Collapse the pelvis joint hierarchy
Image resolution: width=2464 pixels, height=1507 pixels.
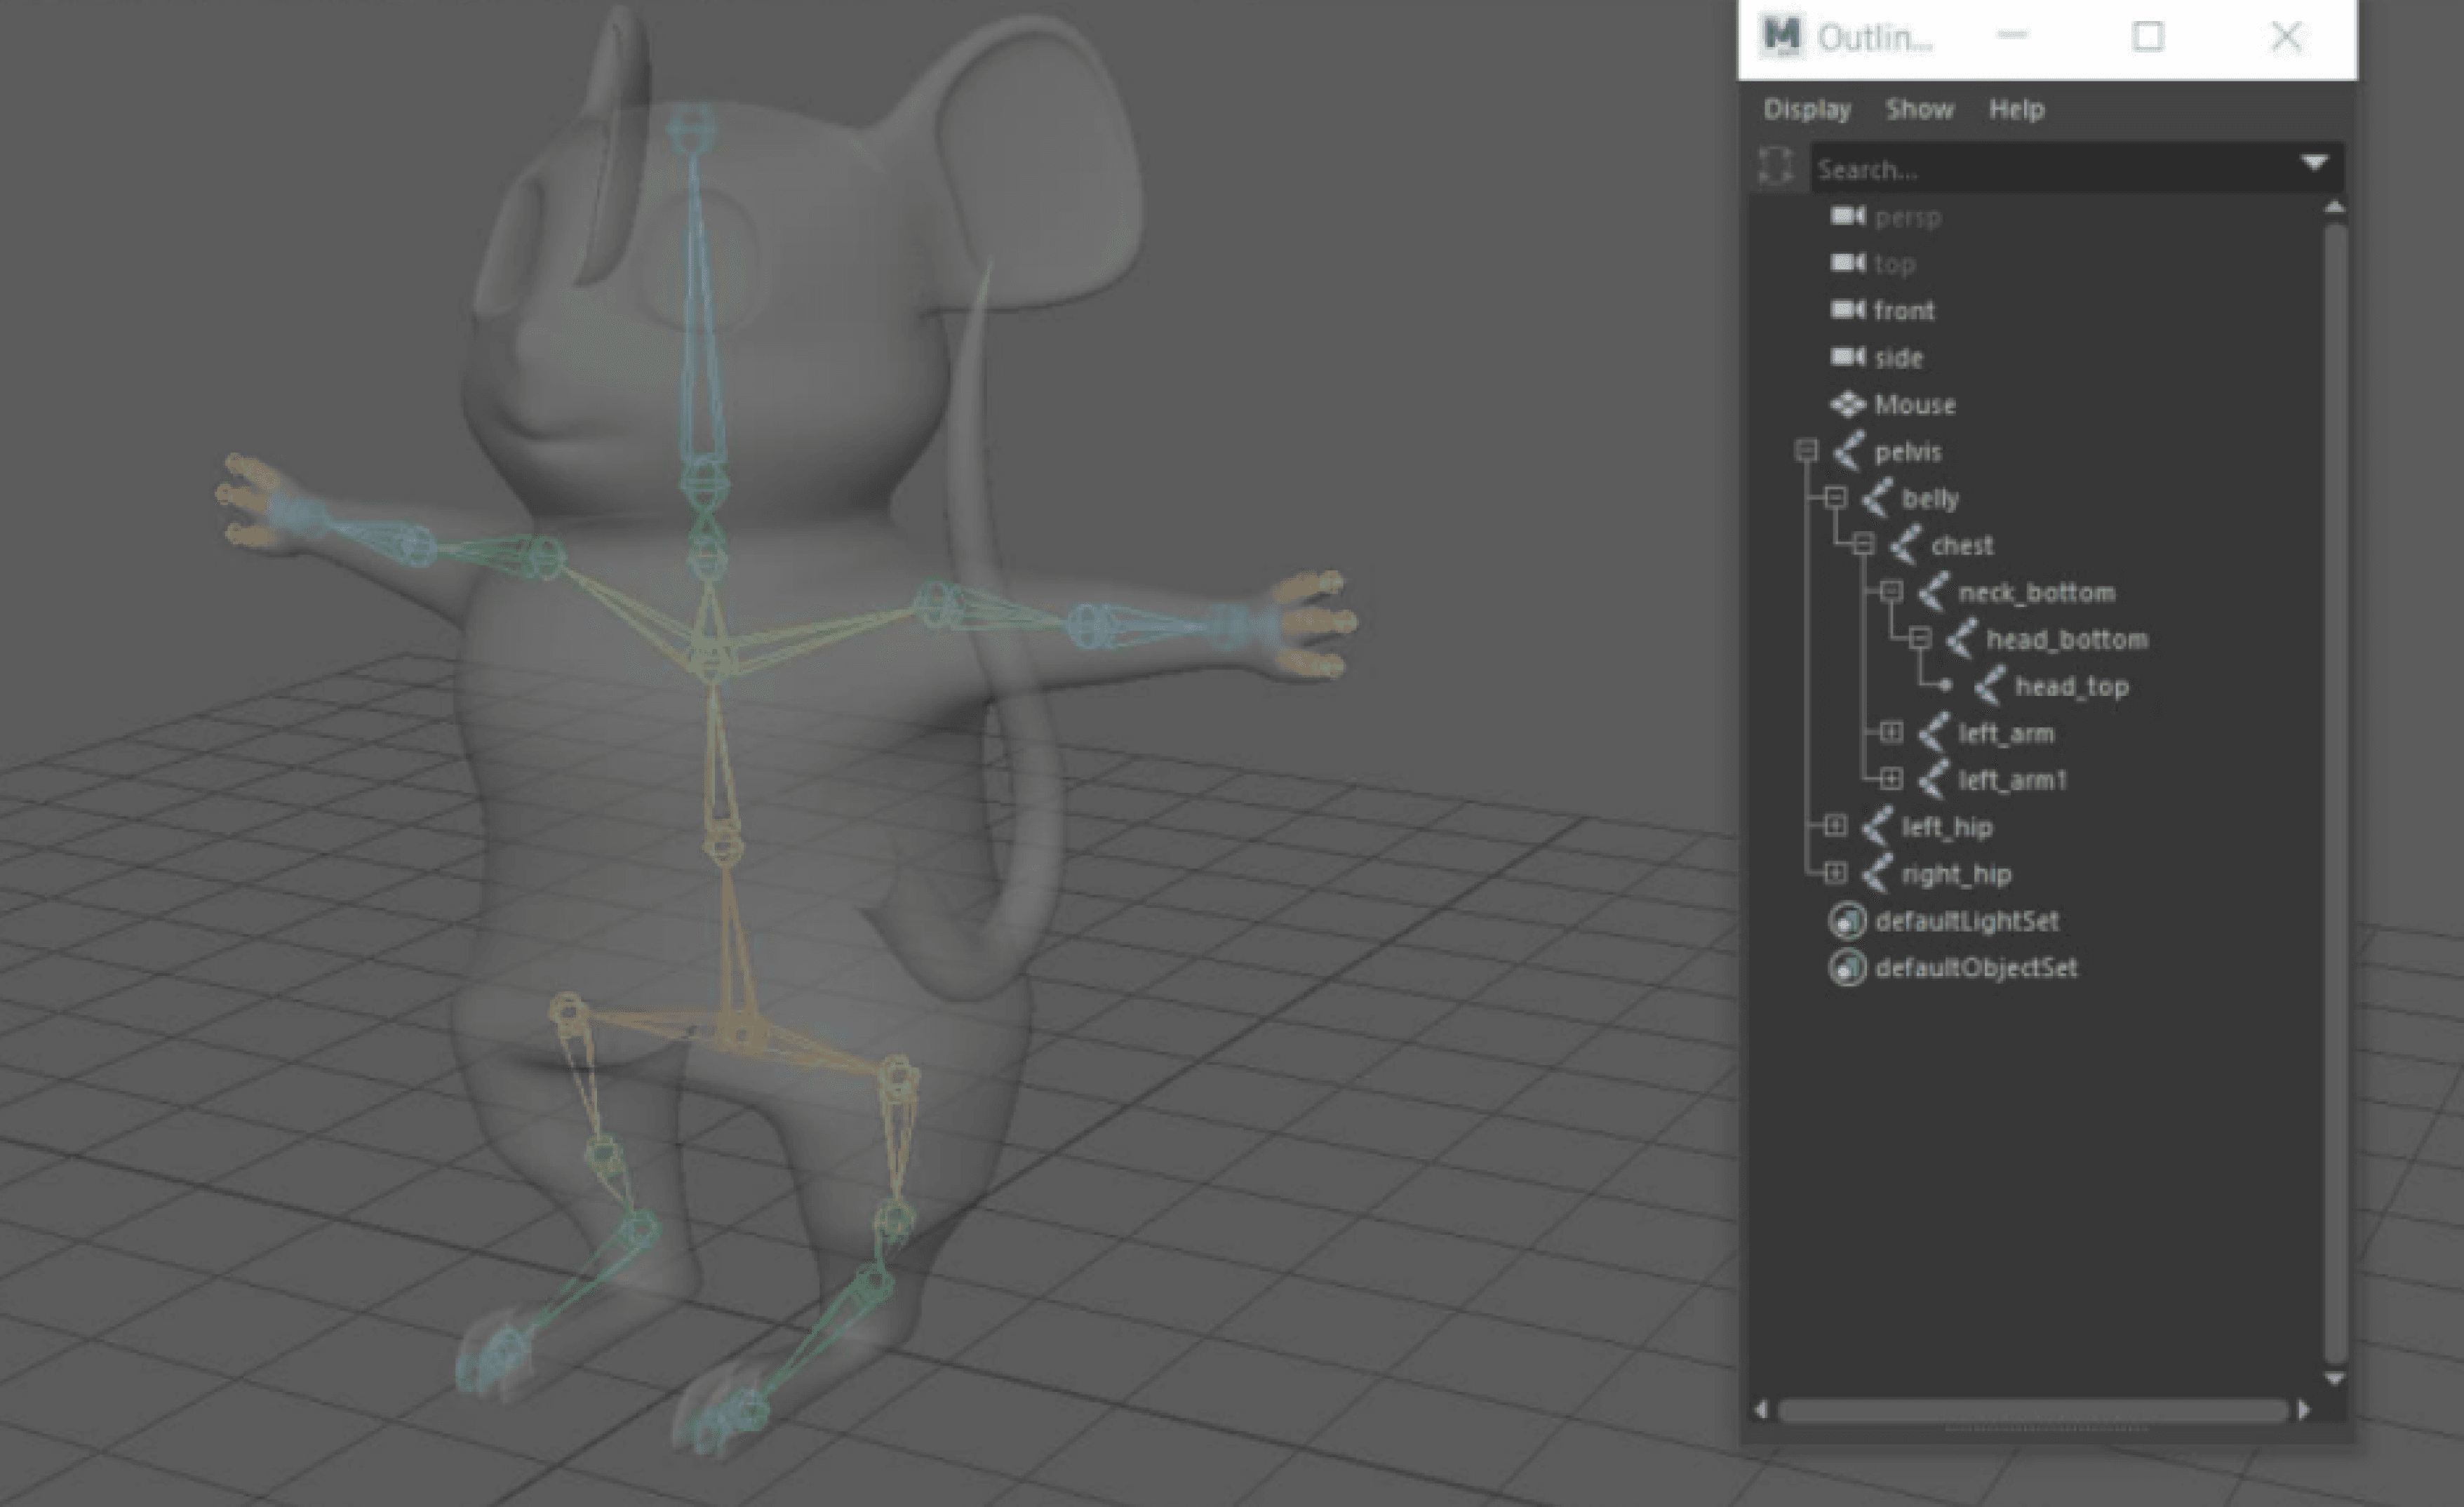1806,451
